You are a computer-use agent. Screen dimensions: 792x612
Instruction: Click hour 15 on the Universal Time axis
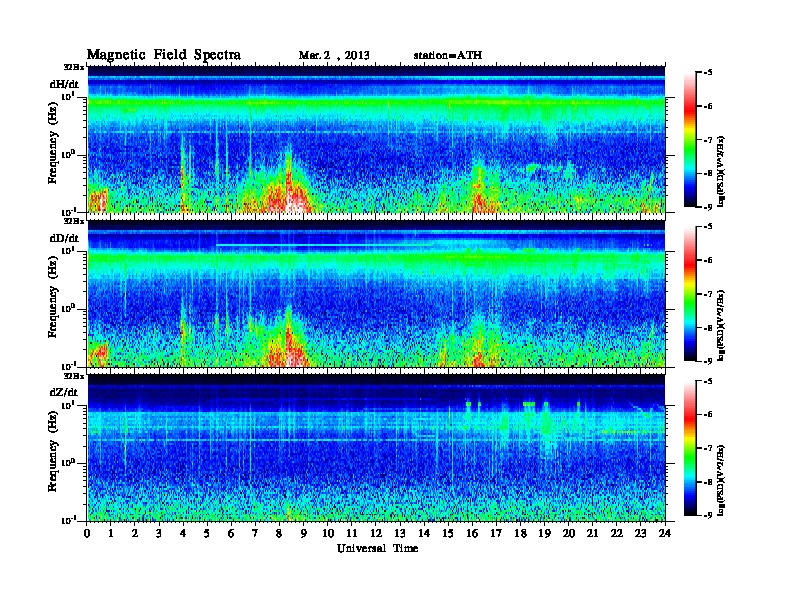(448, 533)
